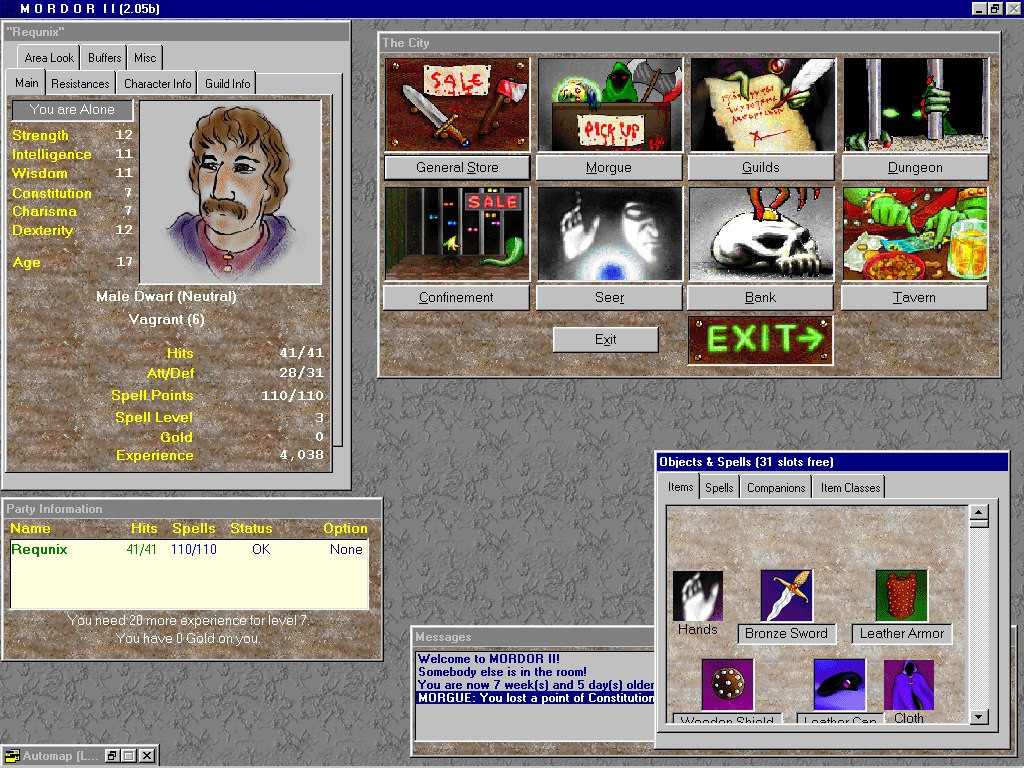Enter the Dungeon via its barred picture
Screen dimensions: 1024x768
(916, 104)
